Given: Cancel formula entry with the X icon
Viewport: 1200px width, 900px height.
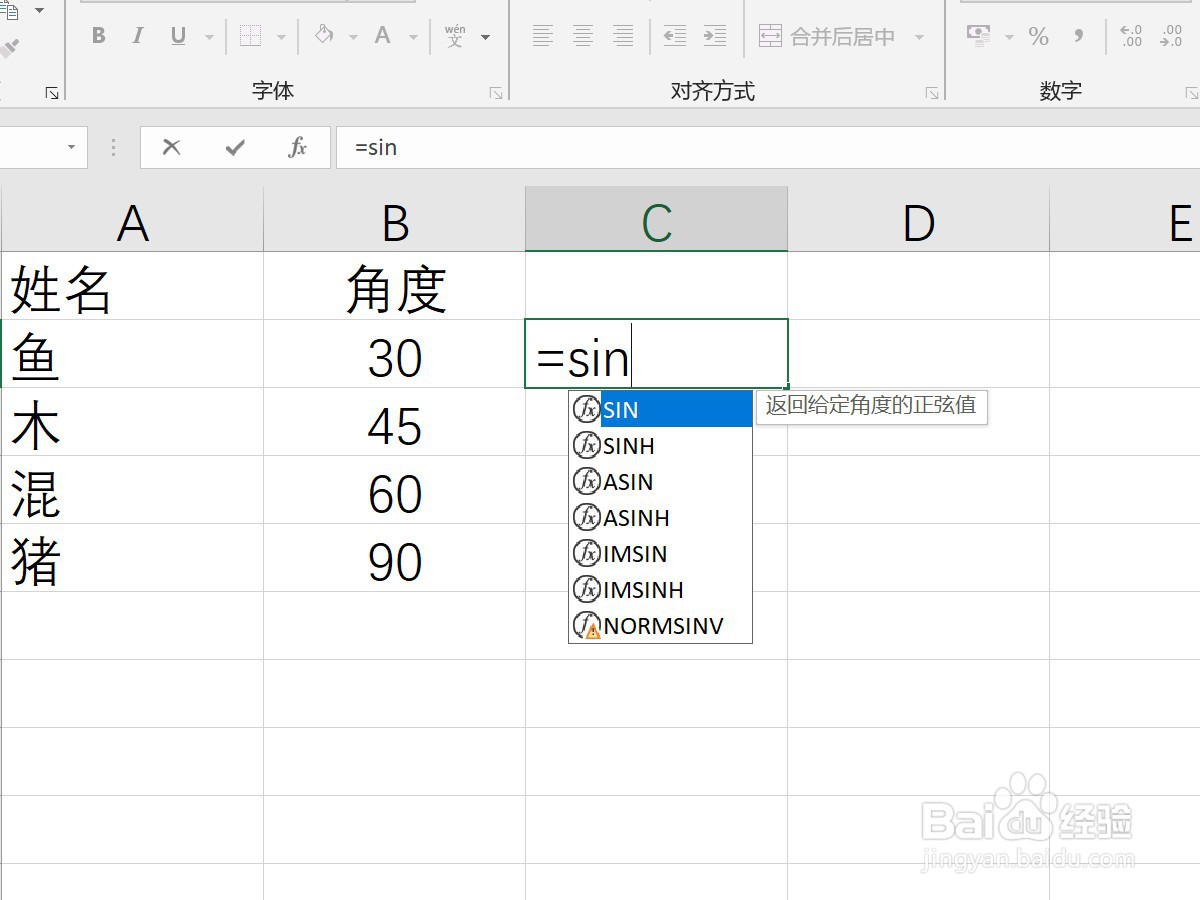Looking at the screenshot, I should tap(170, 147).
